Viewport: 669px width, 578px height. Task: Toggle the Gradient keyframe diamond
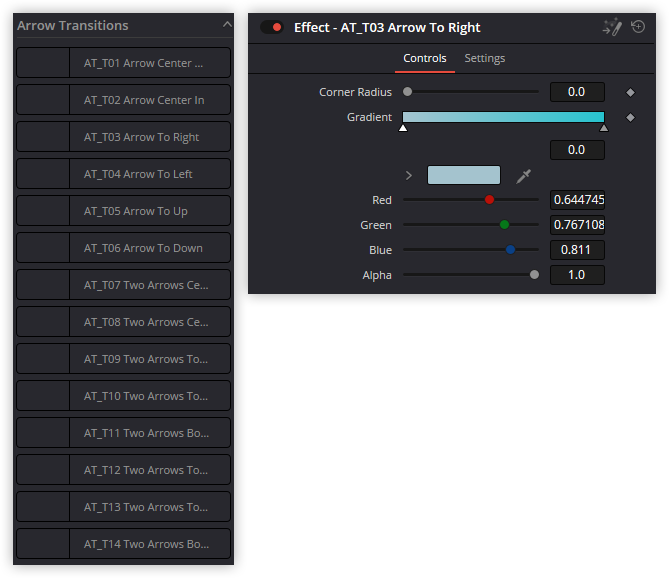[630, 117]
